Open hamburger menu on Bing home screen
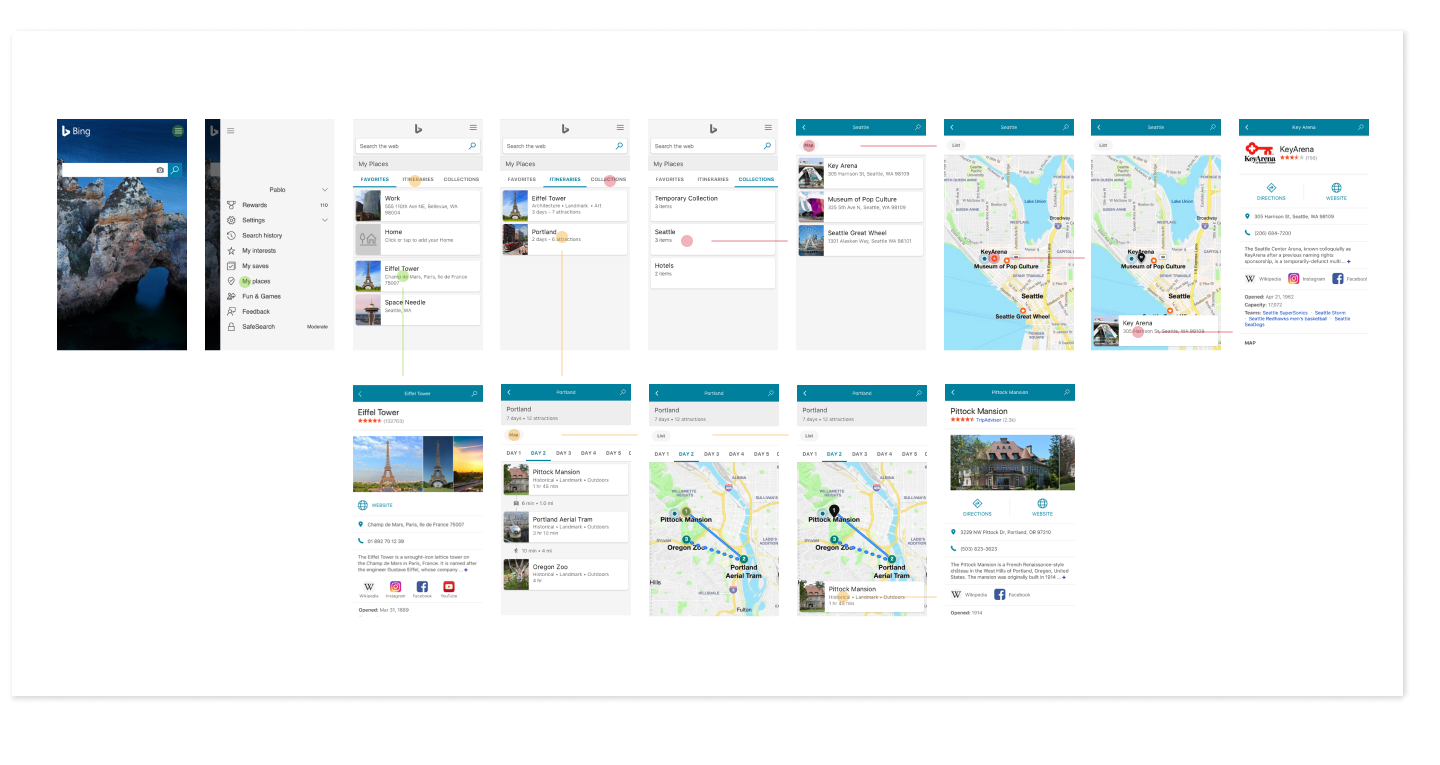This screenshot has width=1440, height=765. pos(178,131)
